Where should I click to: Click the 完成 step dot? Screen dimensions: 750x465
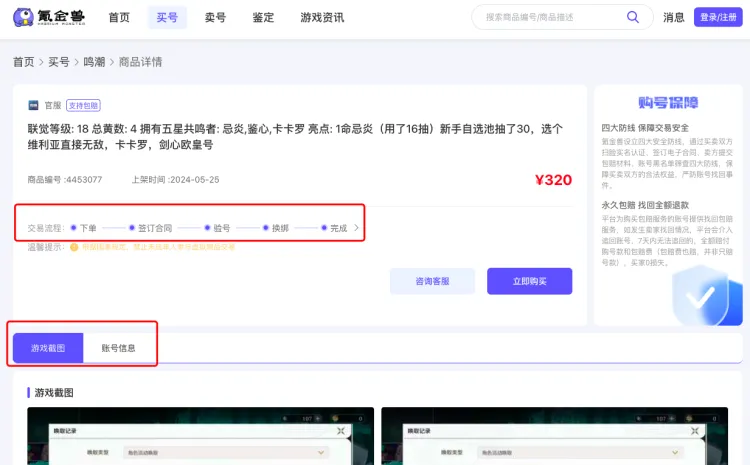pos(324,228)
